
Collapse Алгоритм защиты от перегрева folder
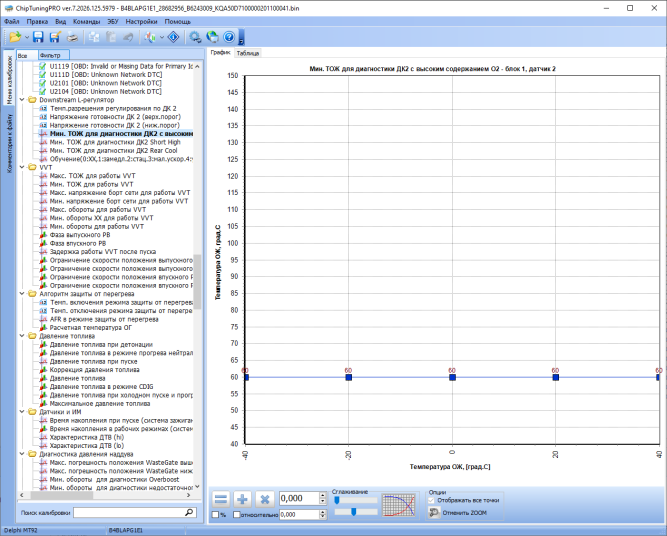[x=22, y=294]
